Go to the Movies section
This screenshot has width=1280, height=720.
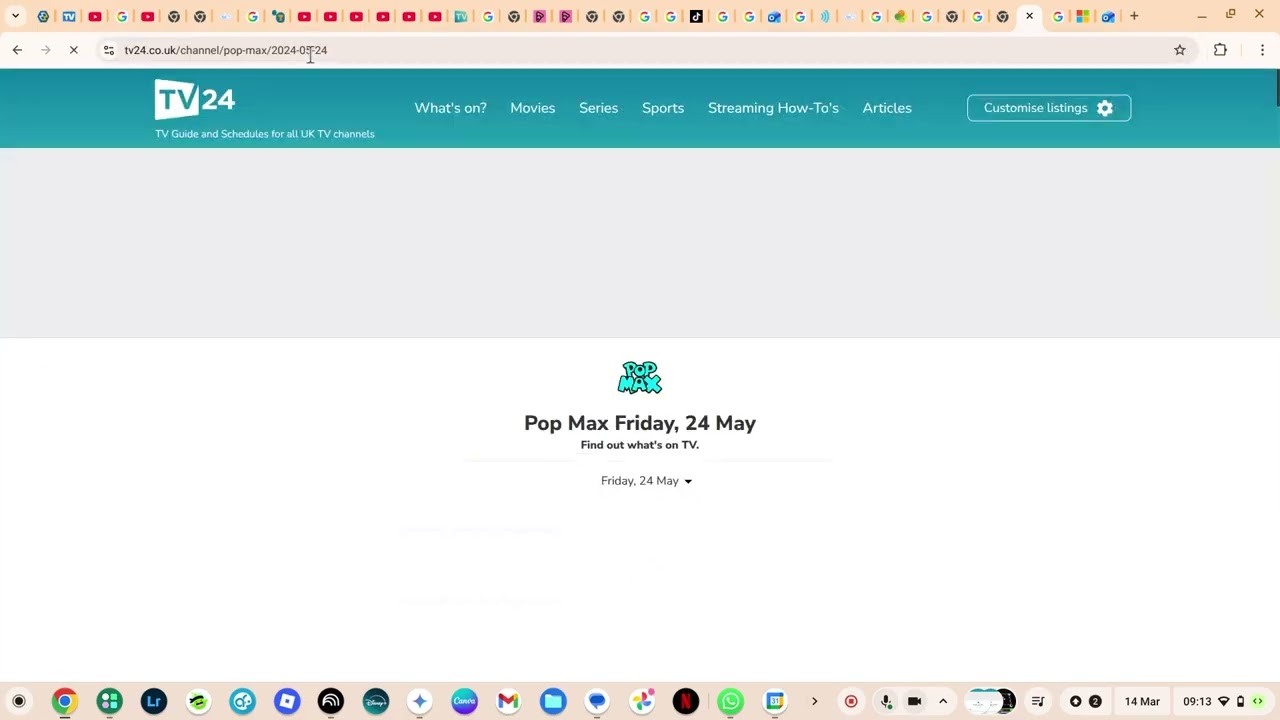pos(532,108)
